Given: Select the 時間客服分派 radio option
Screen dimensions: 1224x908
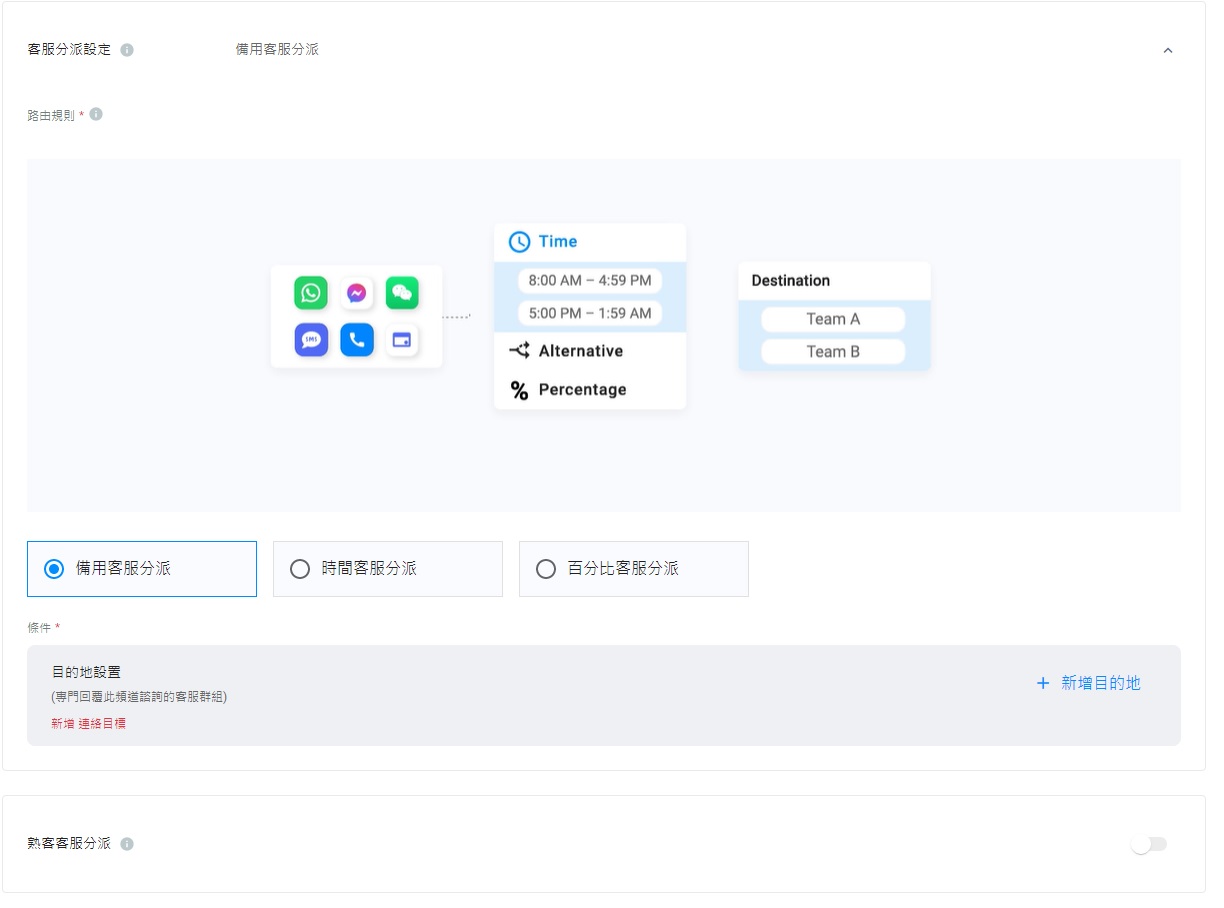Looking at the screenshot, I should [300, 569].
